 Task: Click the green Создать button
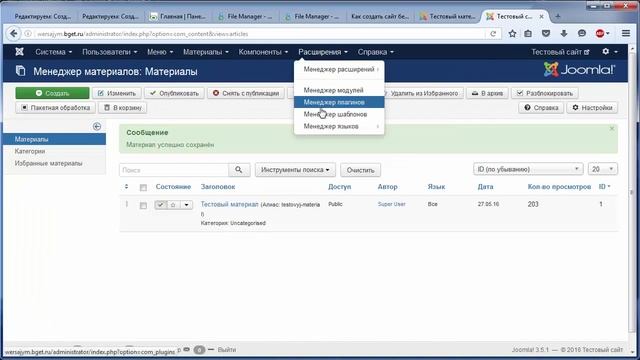[x=52, y=93]
